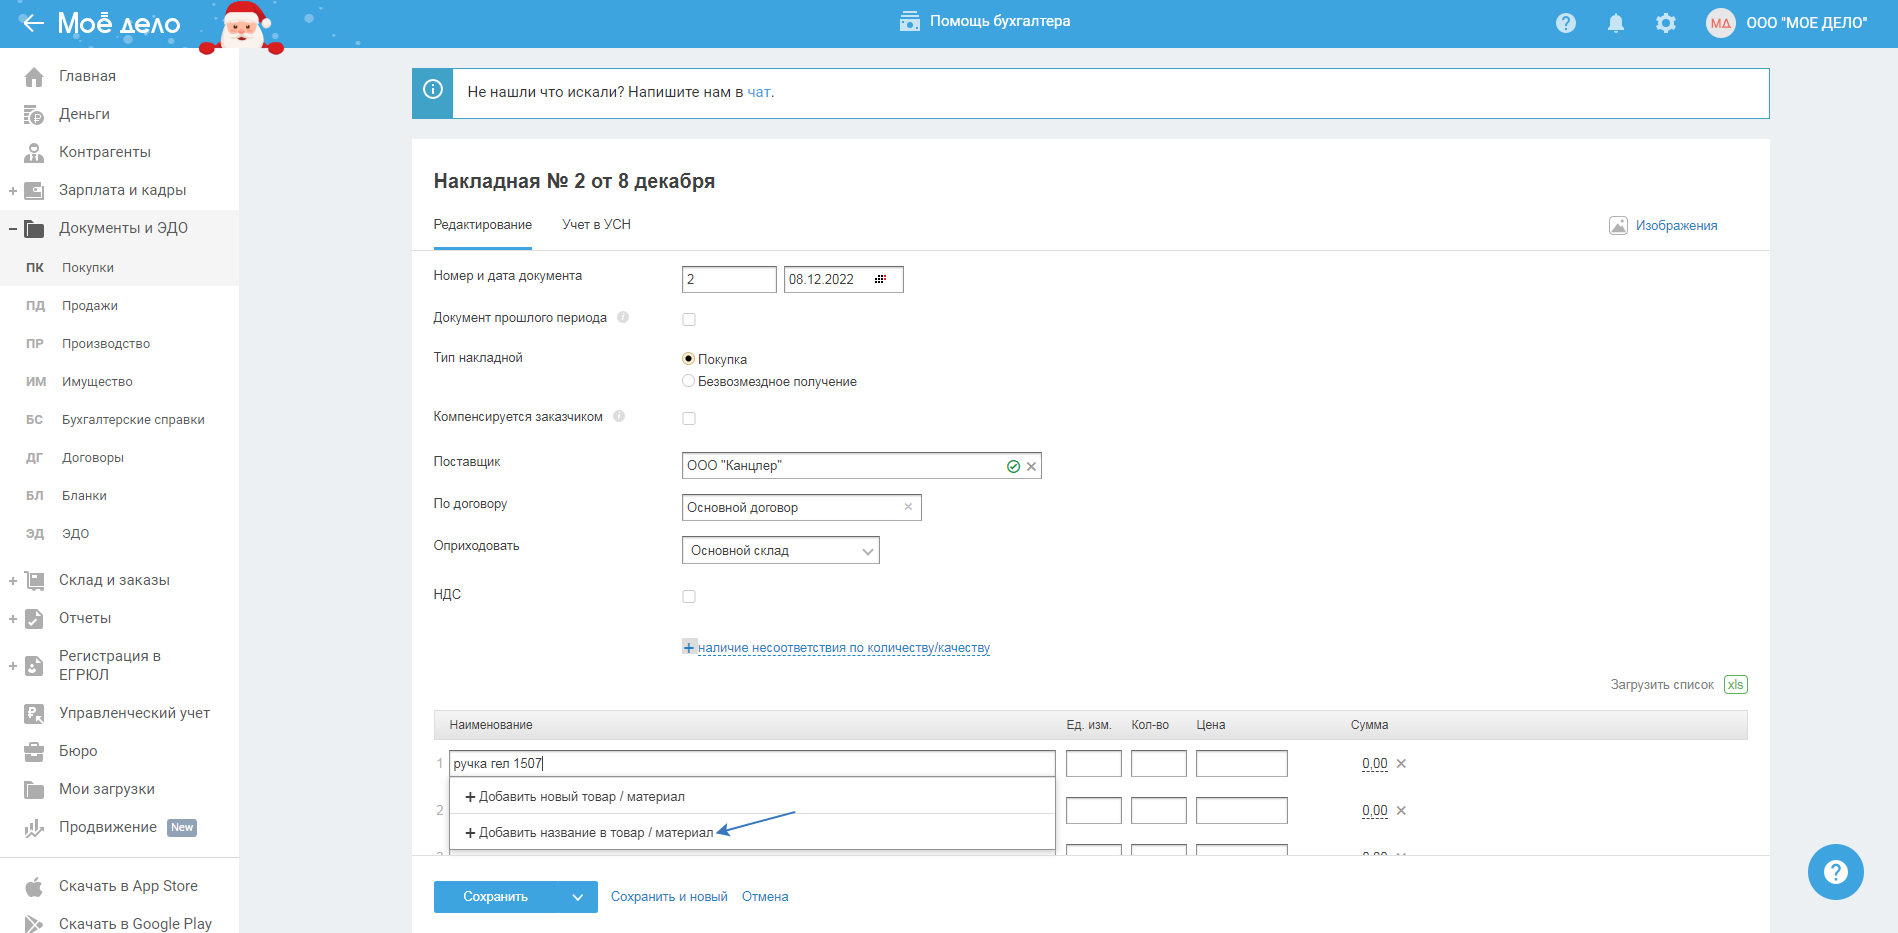The width and height of the screenshot is (1898, 933).
Task: Delete item row 2 with the cross
Action: (1401, 811)
